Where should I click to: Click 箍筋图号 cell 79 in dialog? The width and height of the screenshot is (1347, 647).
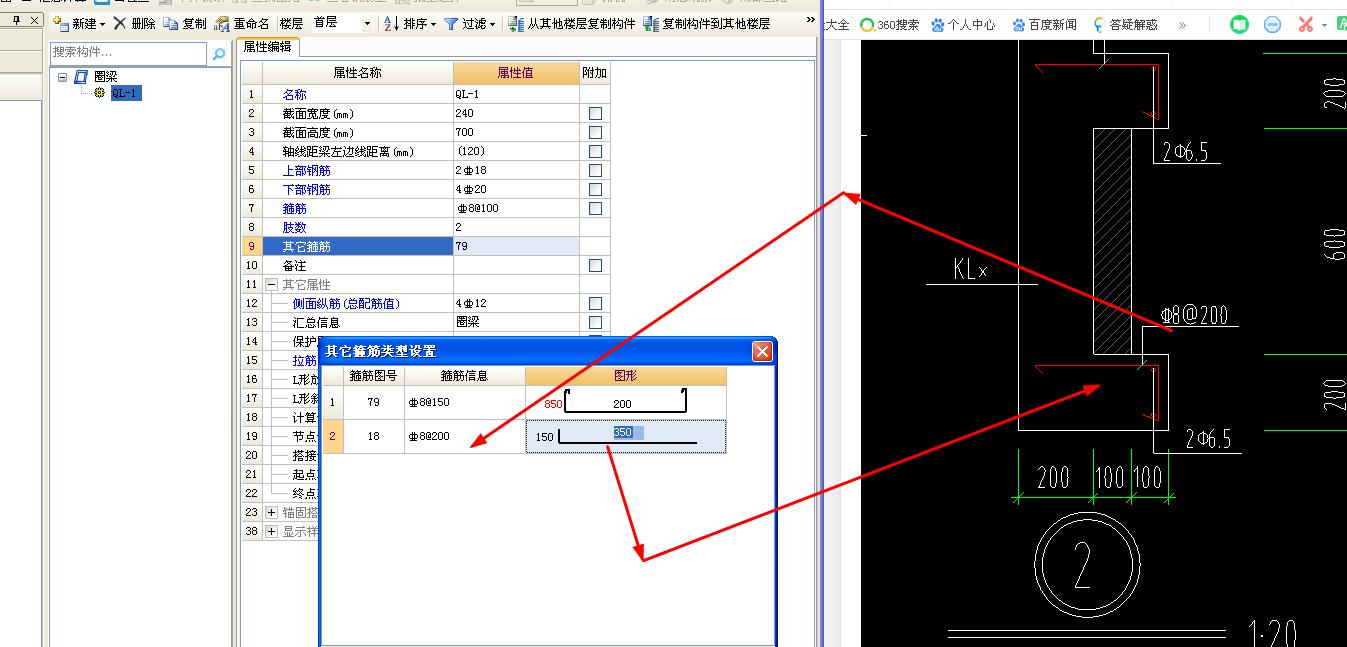(373, 403)
